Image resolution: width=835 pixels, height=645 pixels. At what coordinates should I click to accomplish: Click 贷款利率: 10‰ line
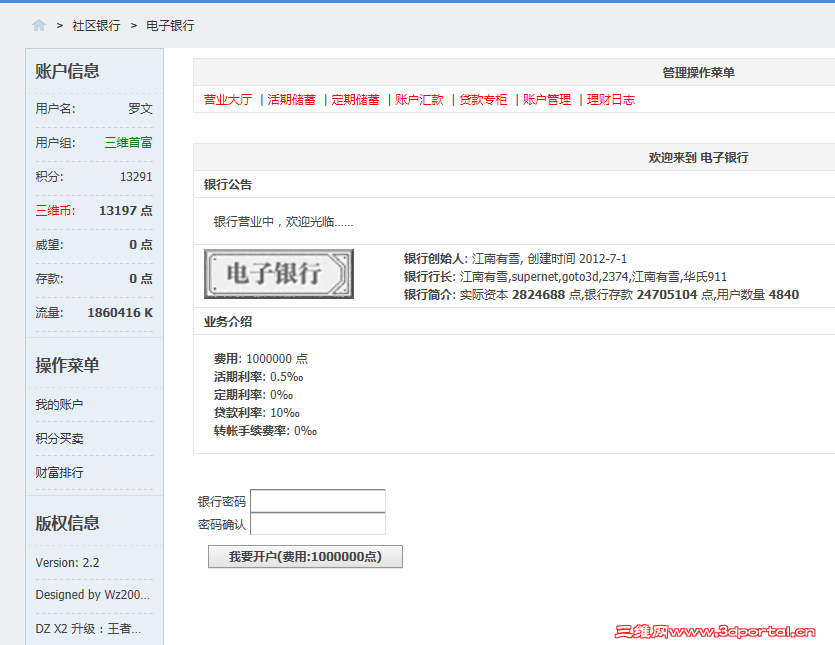coord(257,413)
